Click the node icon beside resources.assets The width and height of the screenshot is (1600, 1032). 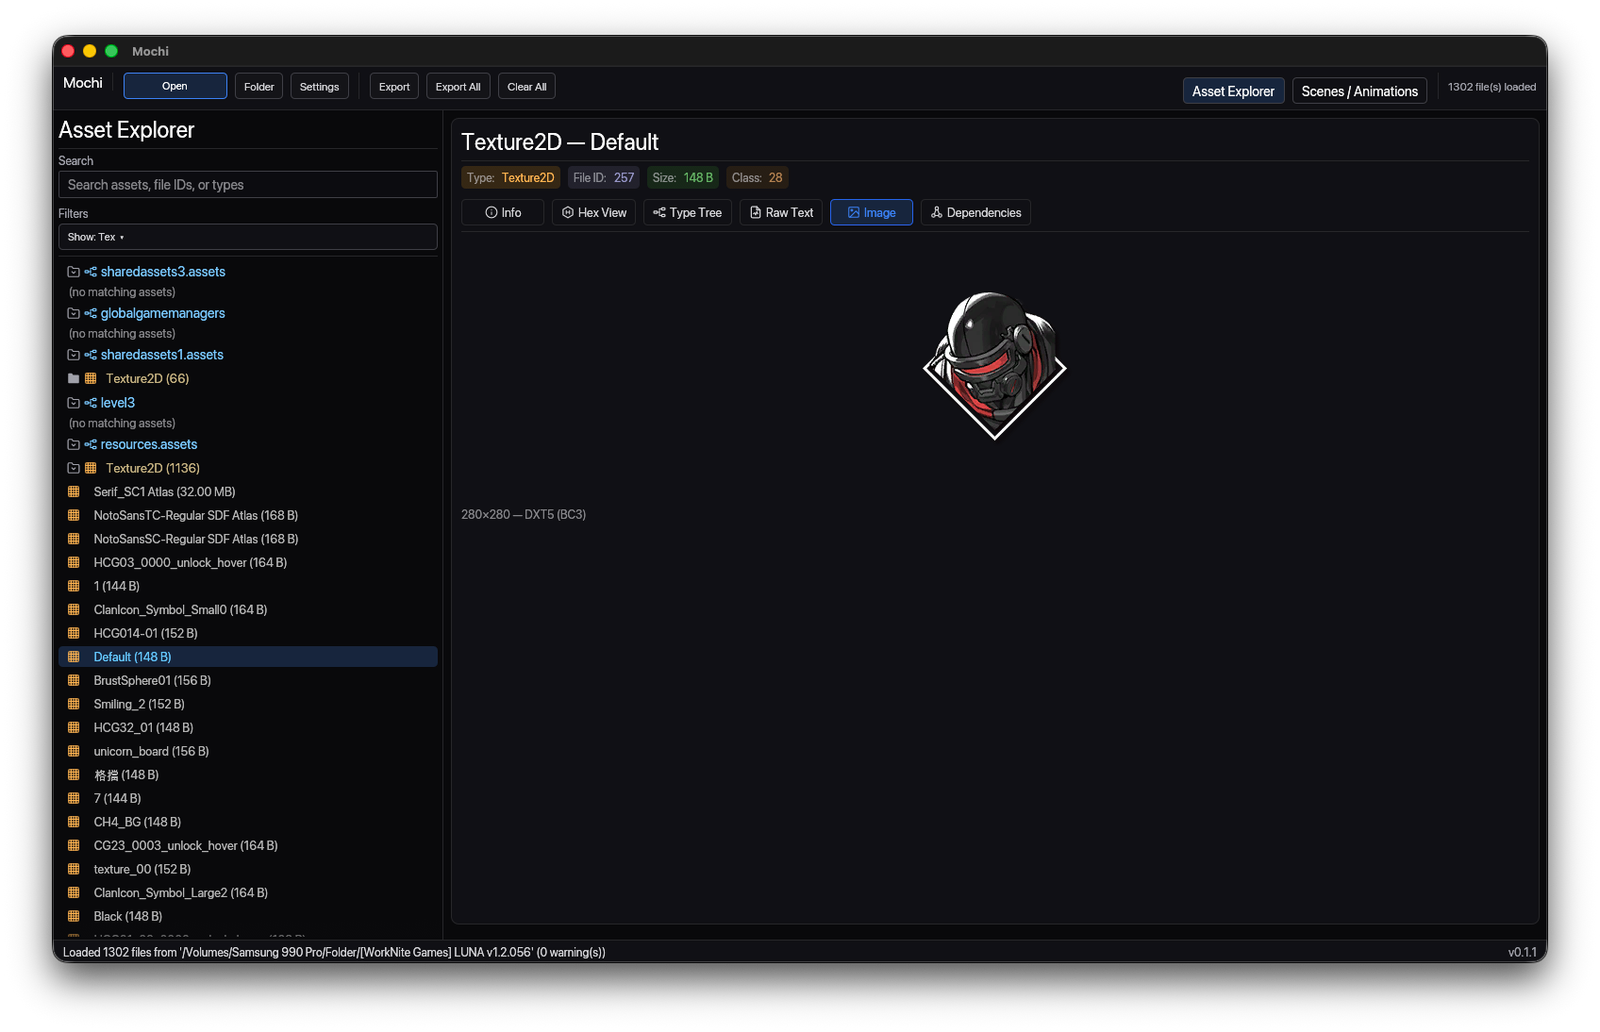90,445
